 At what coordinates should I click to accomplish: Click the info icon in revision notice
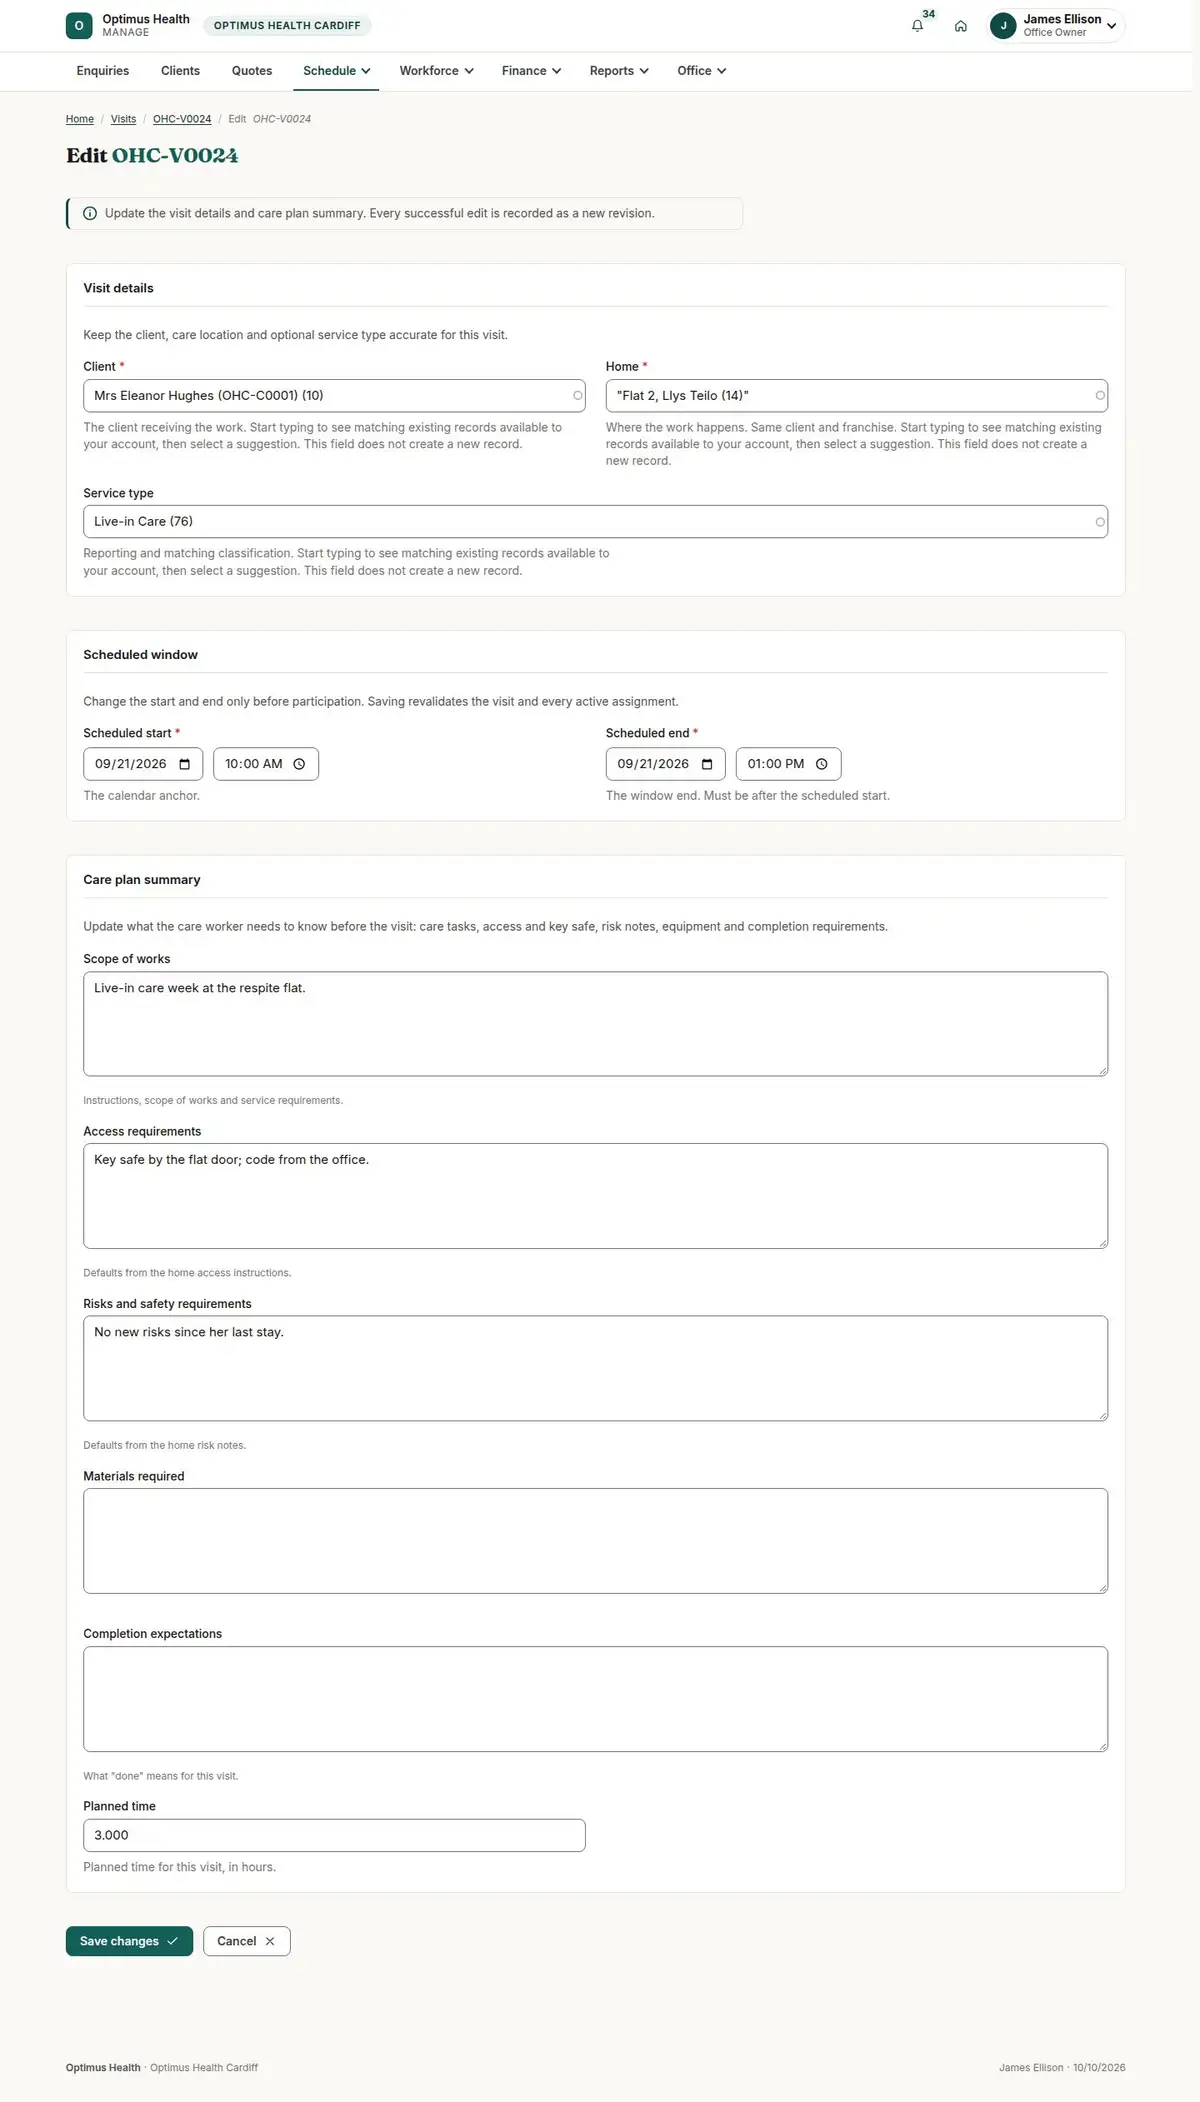coord(90,213)
